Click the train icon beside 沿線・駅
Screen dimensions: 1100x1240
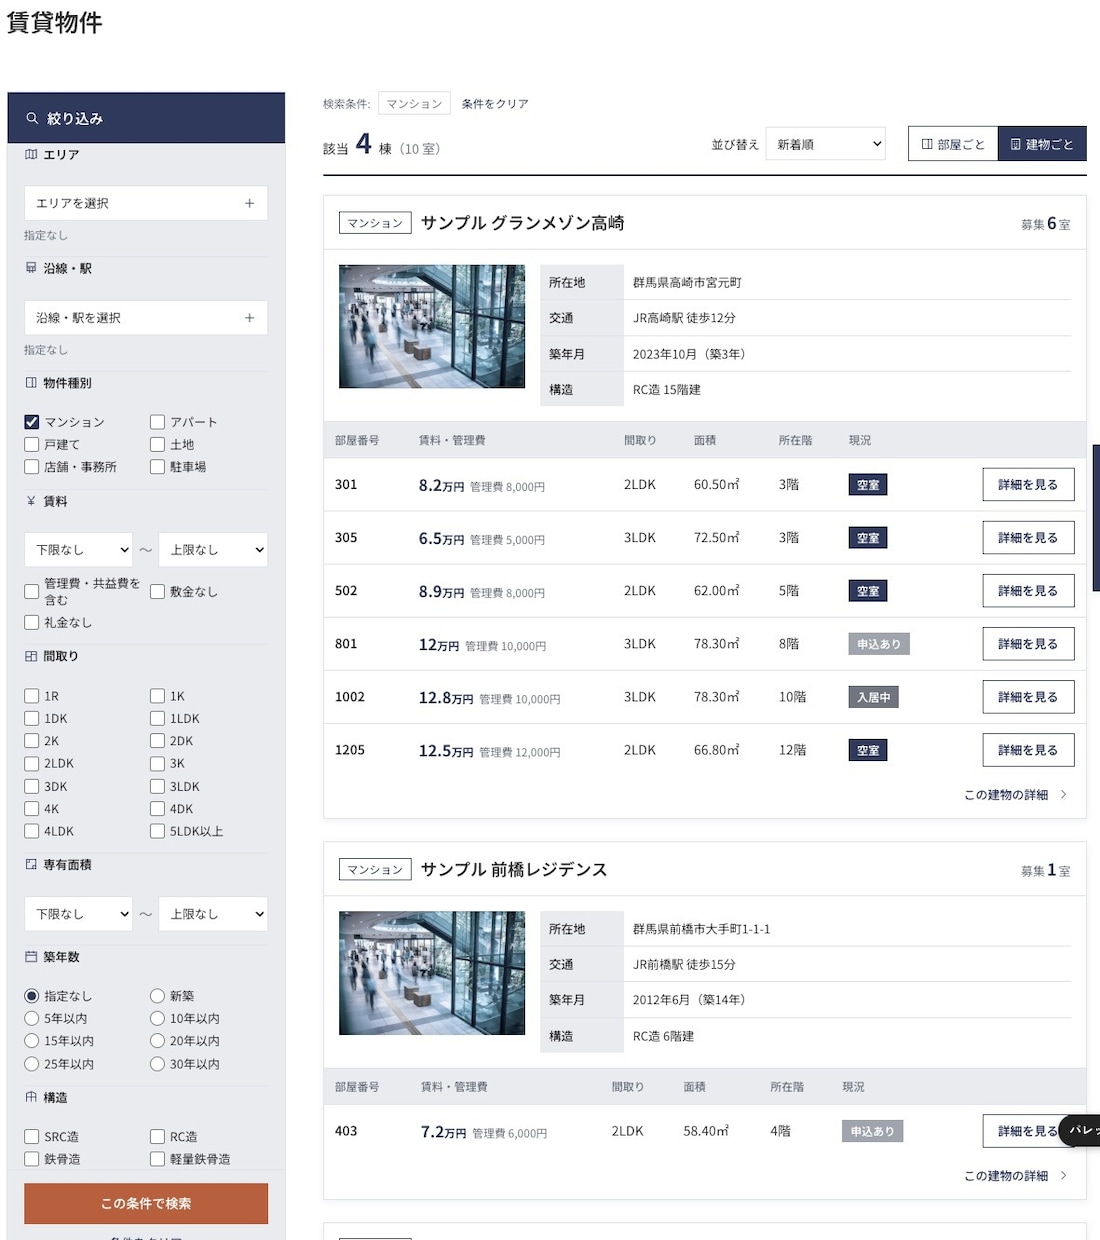pos(31,268)
